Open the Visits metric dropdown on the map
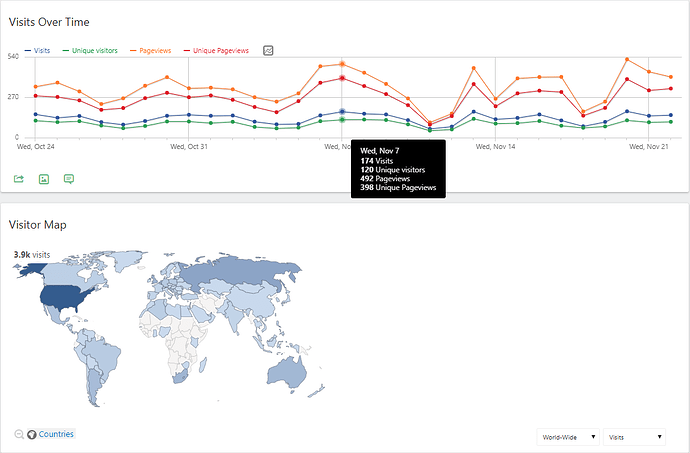The height and width of the screenshot is (453, 690). tap(634, 437)
